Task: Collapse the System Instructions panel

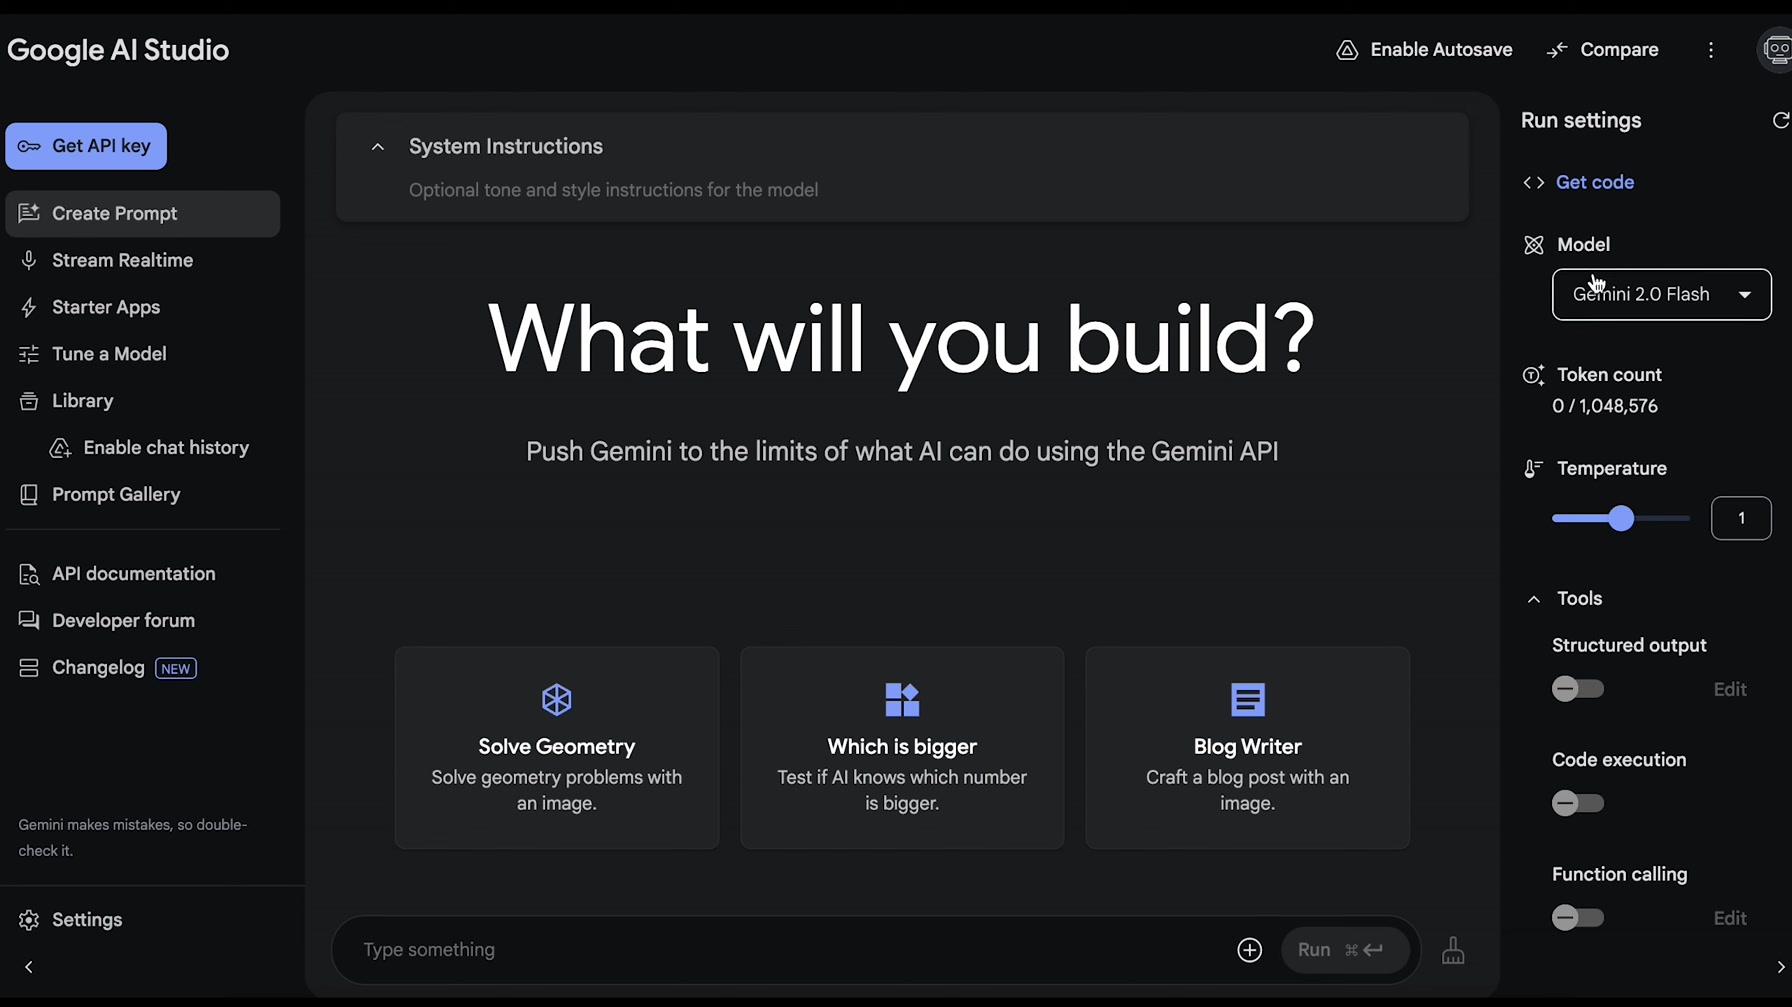Action: pyautogui.click(x=378, y=147)
